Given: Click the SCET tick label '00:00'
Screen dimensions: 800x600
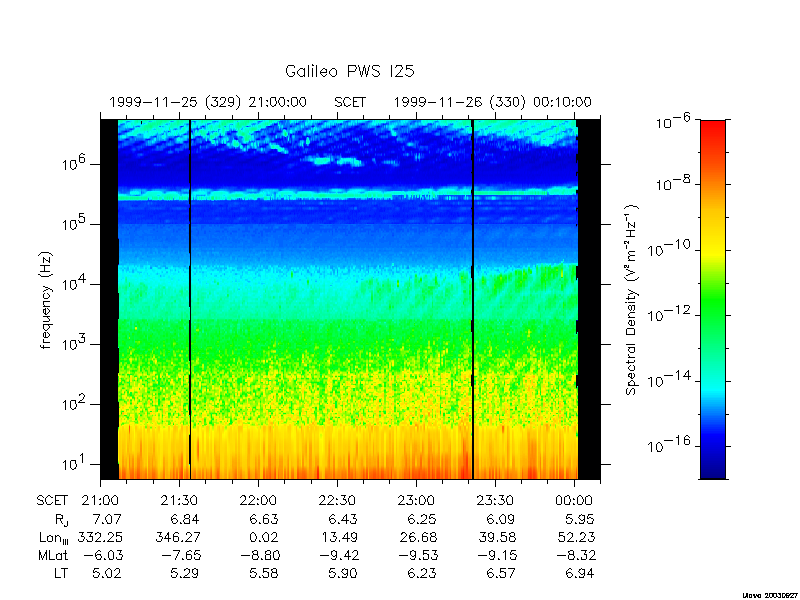Looking at the screenshot, I should 574,501.
